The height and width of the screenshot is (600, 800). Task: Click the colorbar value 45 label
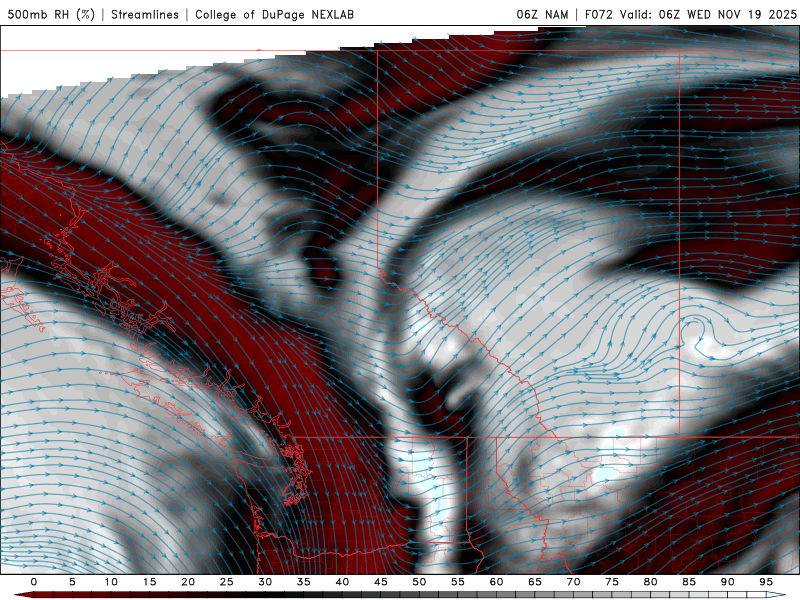tap(381, 582)
